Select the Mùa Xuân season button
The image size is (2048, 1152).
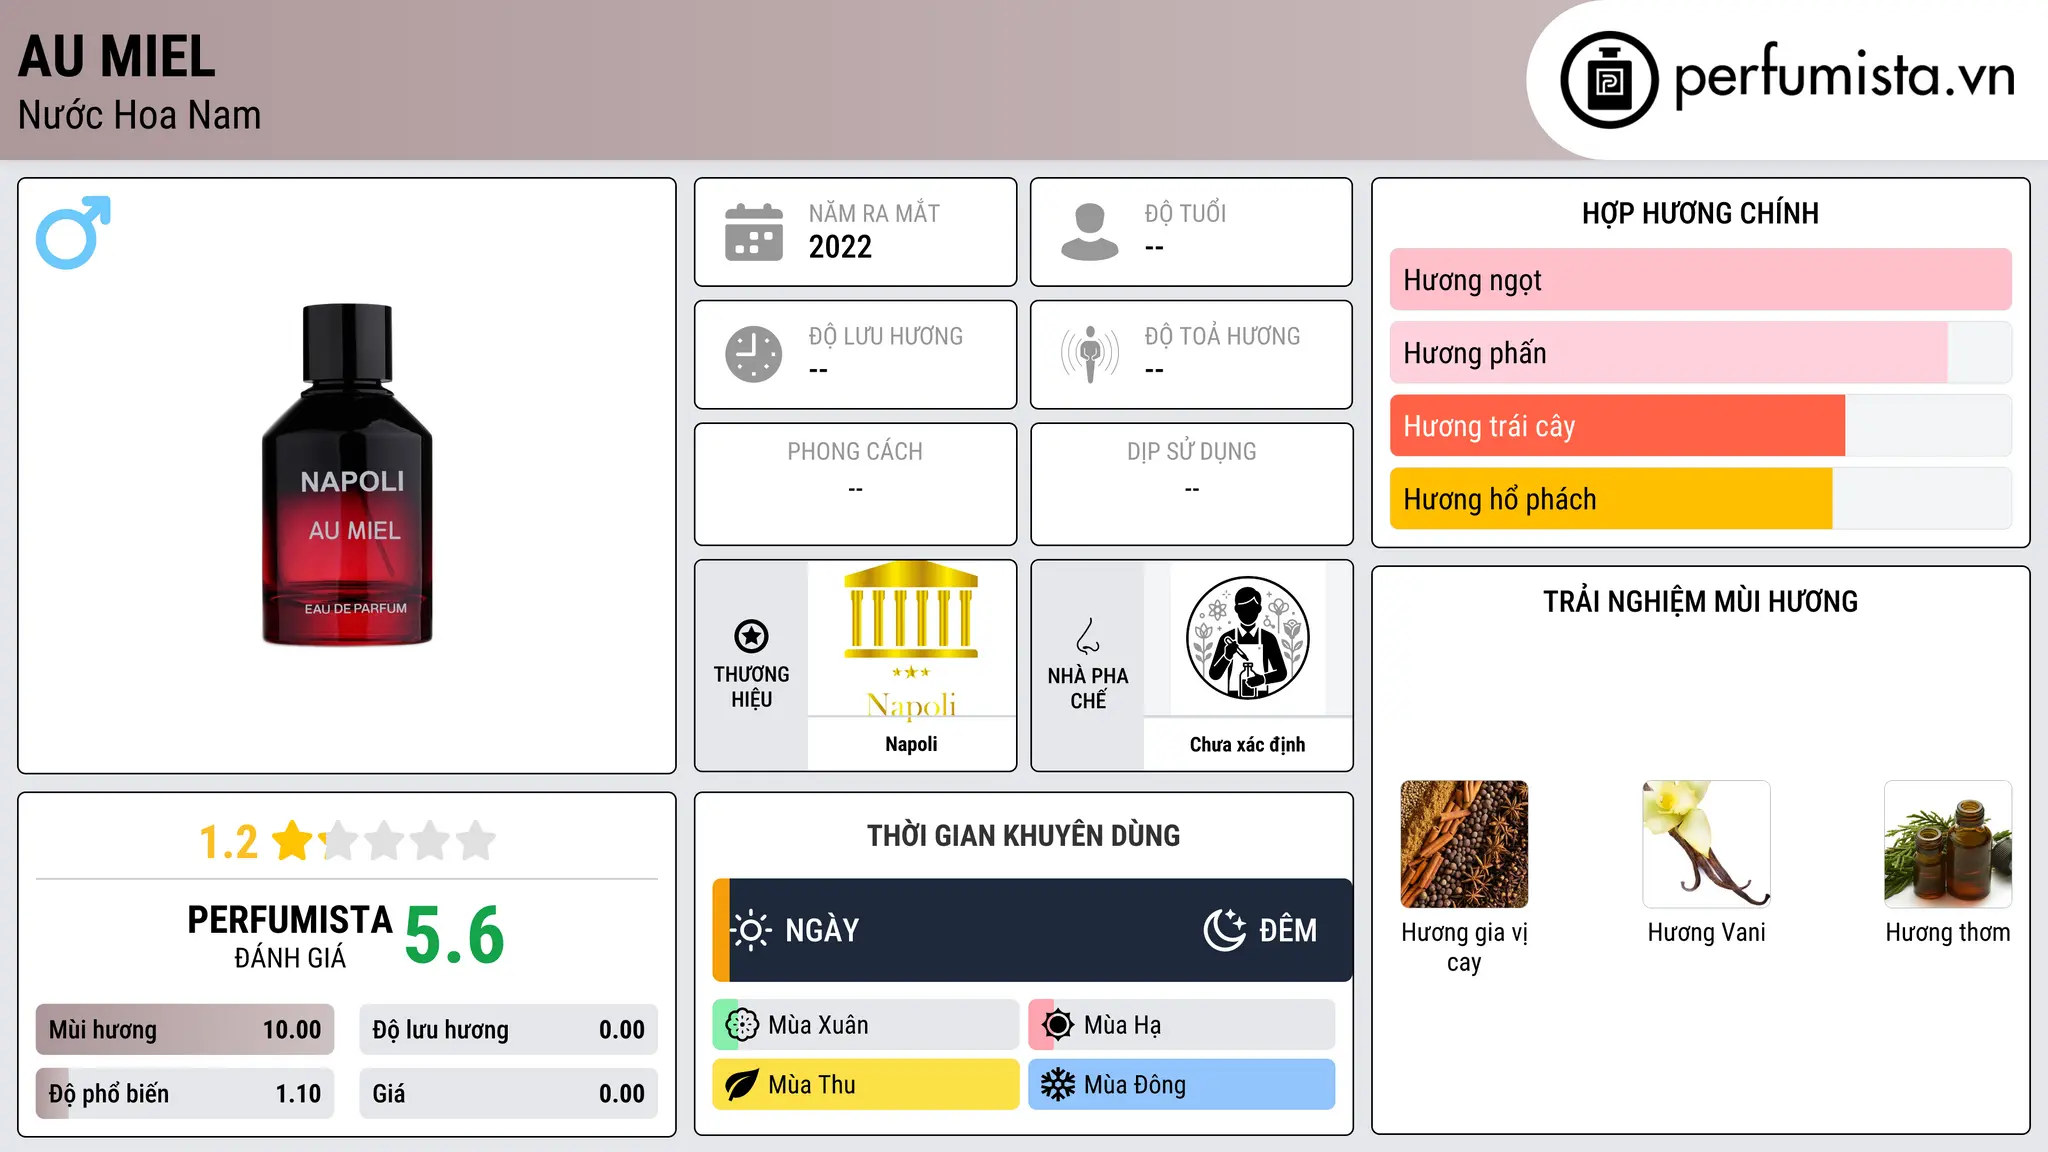pyautogui.click(x=866, y=1025)
